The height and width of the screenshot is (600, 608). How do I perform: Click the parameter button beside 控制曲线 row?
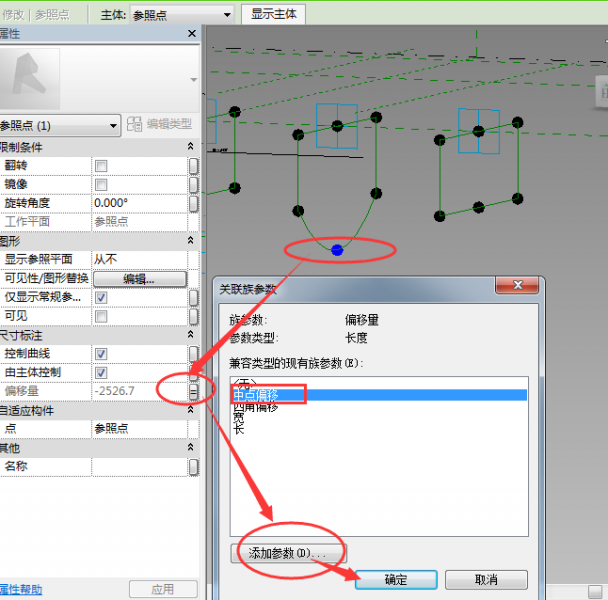194,354
